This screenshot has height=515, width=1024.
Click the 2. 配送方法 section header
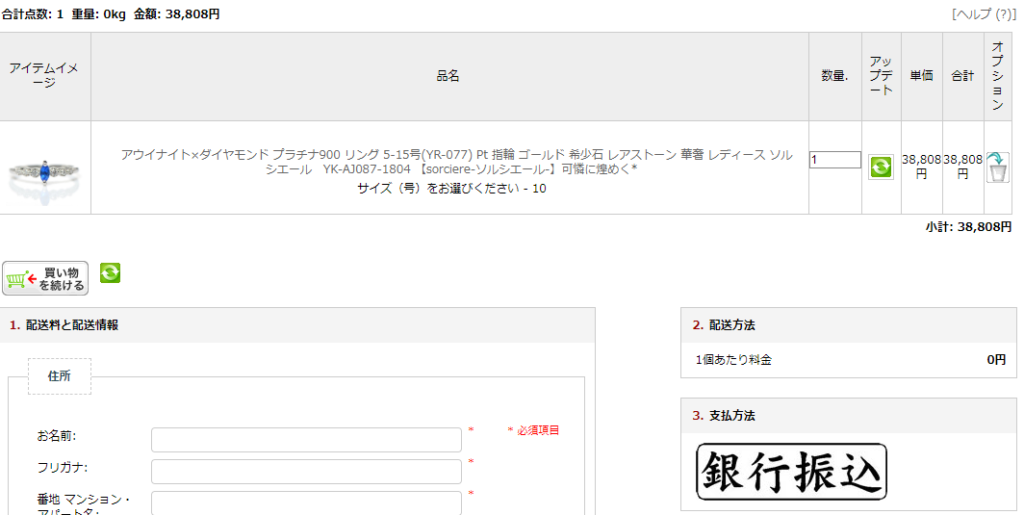click(x=724, y=325)
